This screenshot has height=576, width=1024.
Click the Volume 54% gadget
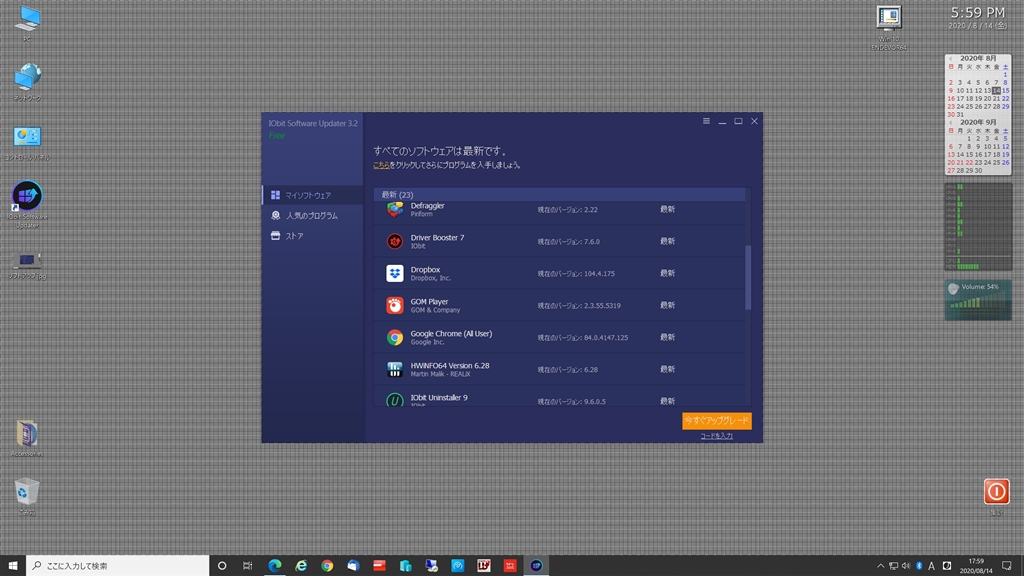pyautogui.click(x=978, y=300)
